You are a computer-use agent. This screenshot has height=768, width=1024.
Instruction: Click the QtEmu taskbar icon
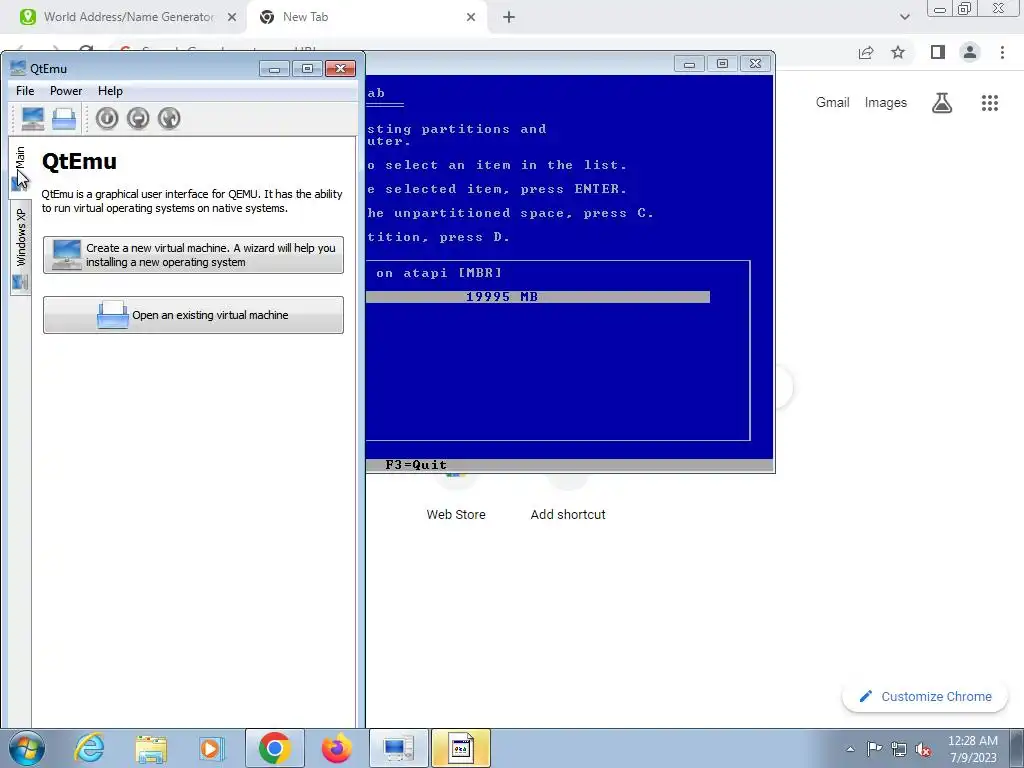pos(398,748)
